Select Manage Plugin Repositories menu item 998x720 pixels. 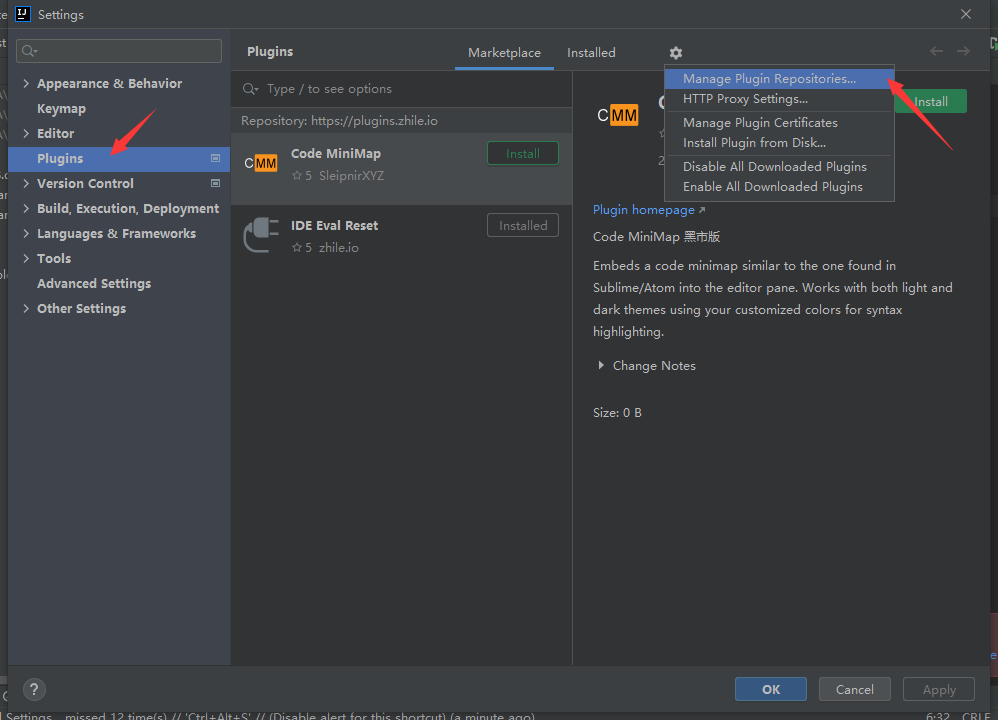[779, 79]
